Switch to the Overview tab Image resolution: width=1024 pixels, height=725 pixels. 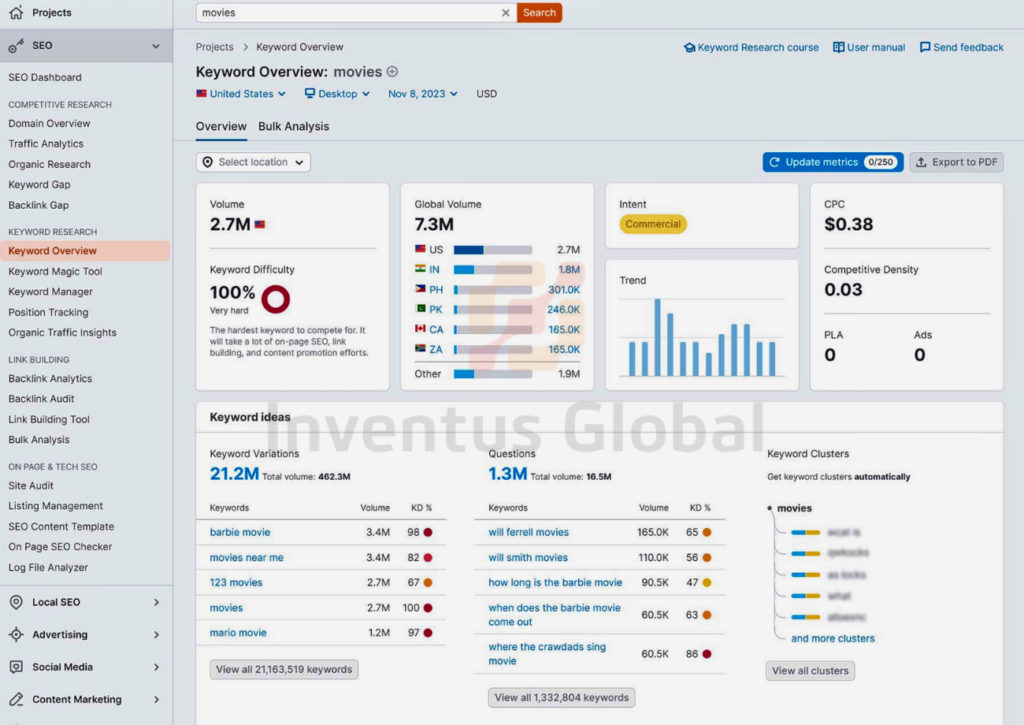(x=221, y=126)
